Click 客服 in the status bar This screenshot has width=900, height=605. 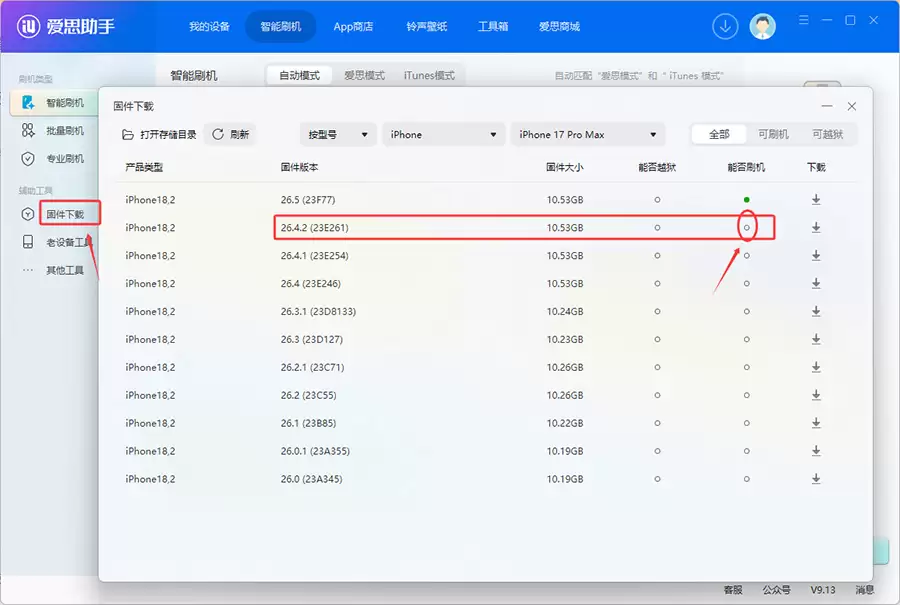733,590
